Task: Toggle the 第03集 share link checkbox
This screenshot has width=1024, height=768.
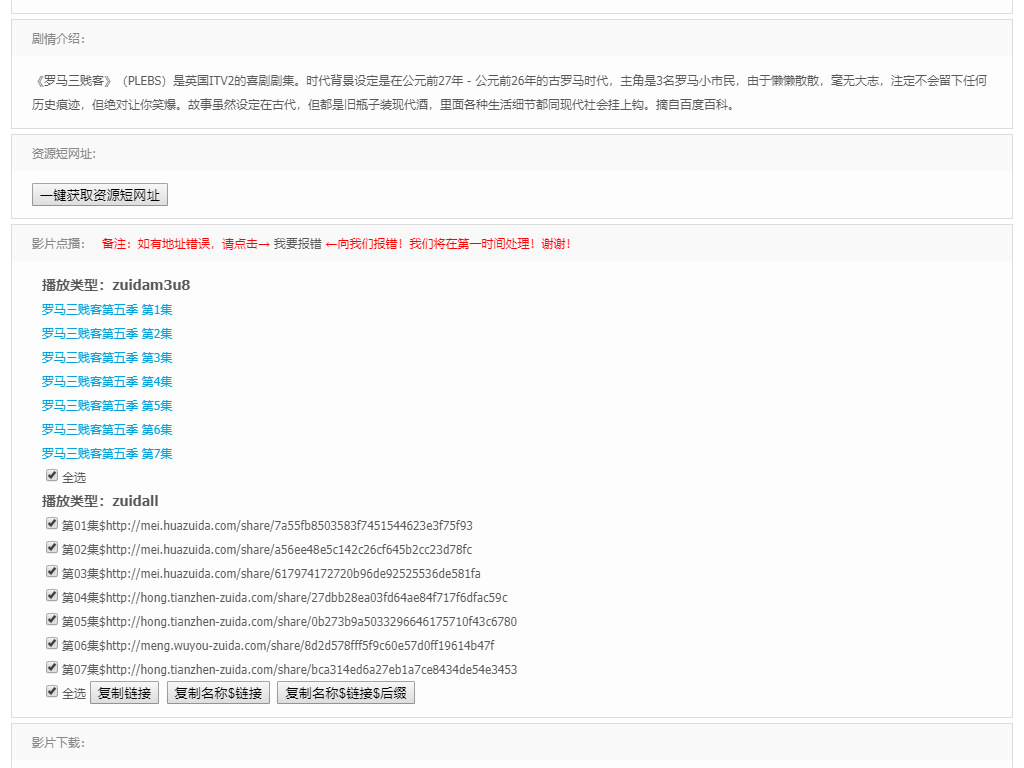Action: pyautogui.click(x=52, y=571)
